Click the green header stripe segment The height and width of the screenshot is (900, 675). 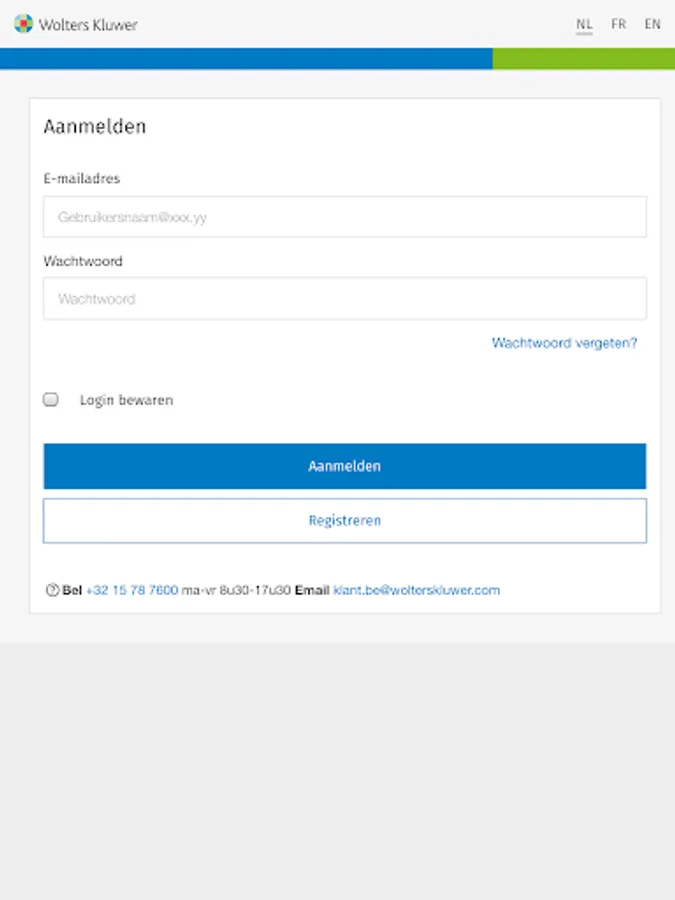tap(583, 59)
